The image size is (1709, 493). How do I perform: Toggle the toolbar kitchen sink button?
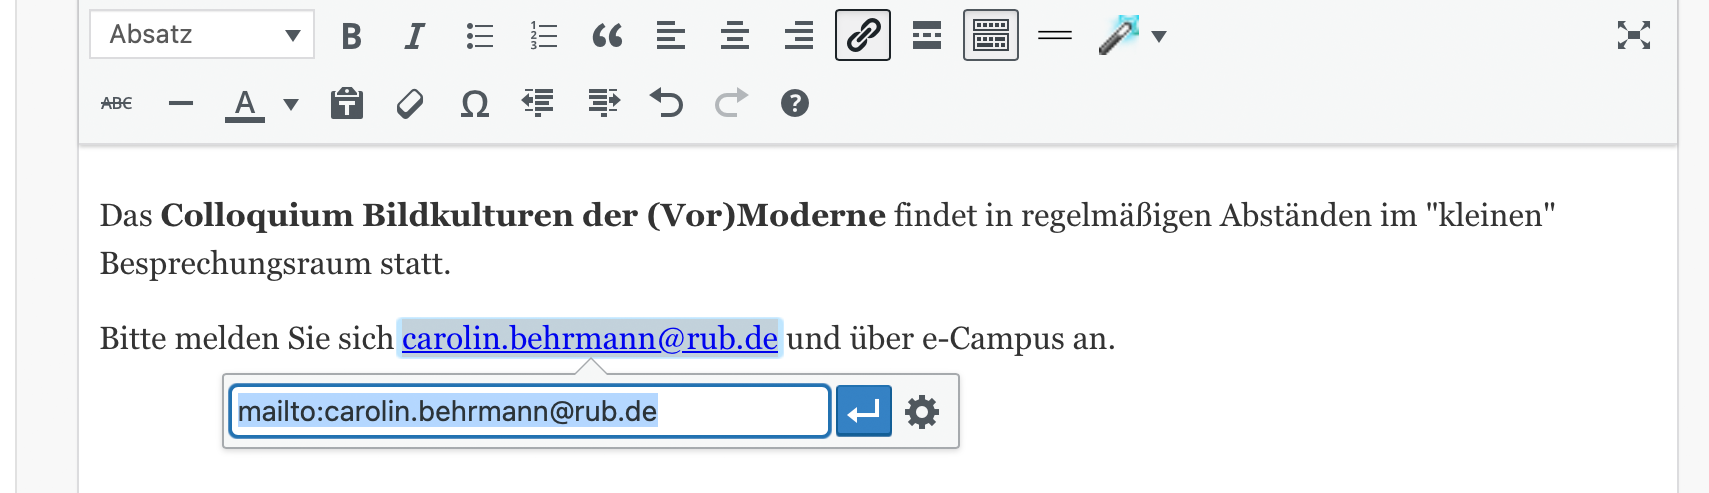991,35
